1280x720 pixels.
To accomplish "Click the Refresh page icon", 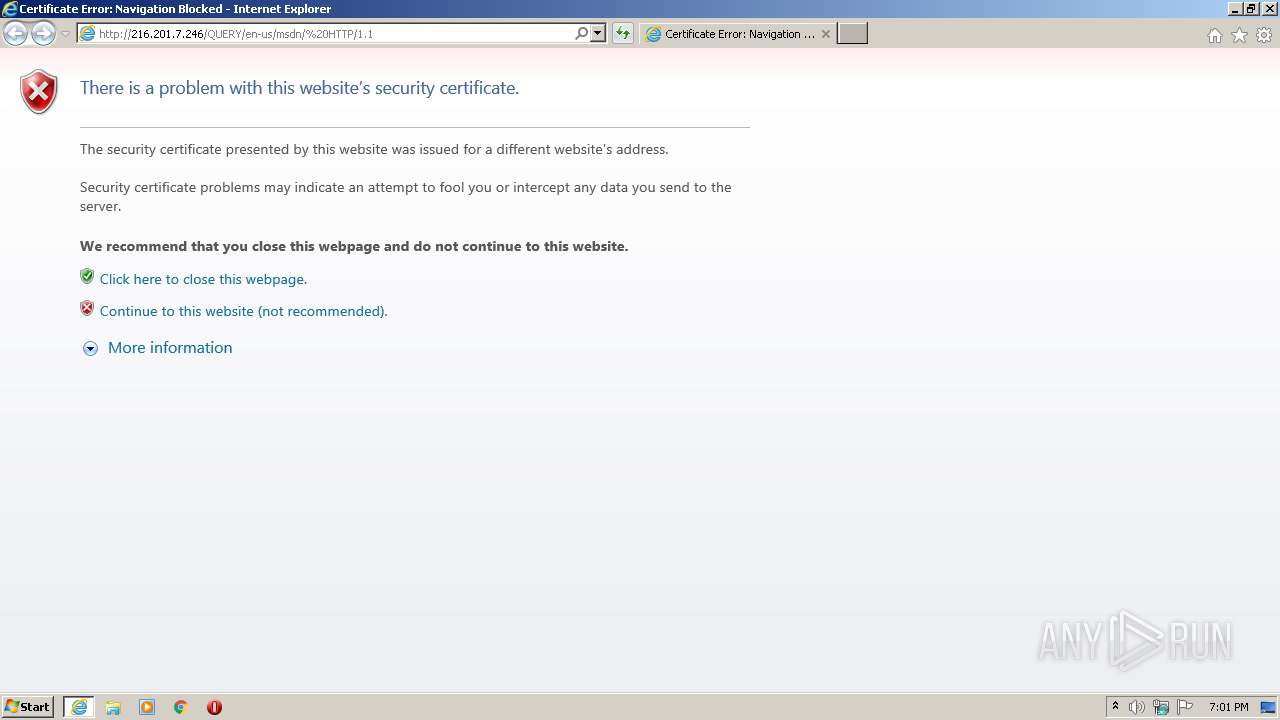I will pyautogui.click(x=623, y=33).
